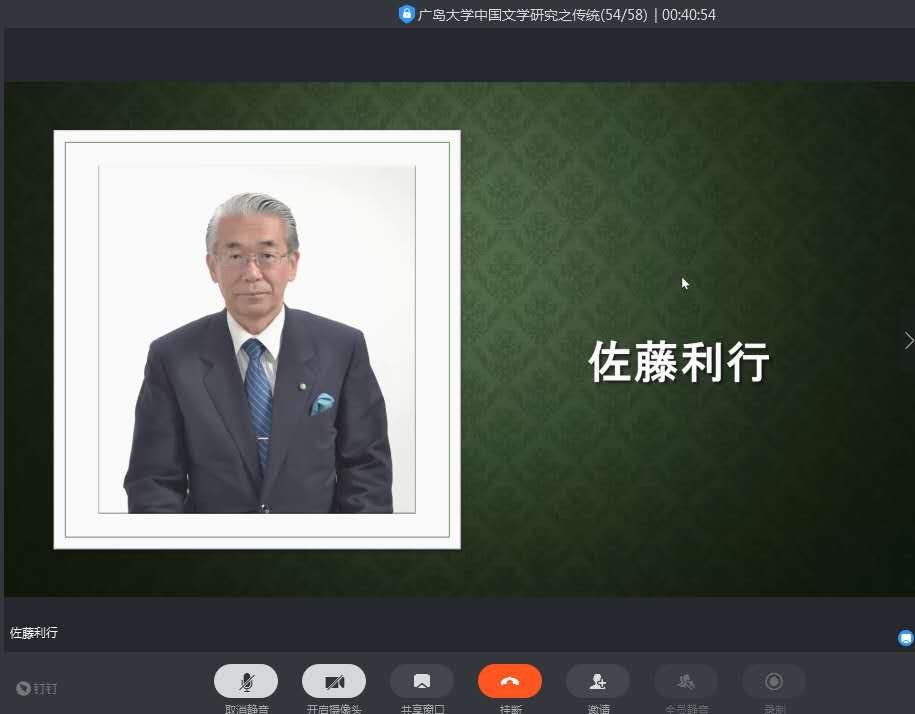This screenshot has height=714, width=915.
Task: Open the blue chat bubble icon
Action: tap(905, 637)
